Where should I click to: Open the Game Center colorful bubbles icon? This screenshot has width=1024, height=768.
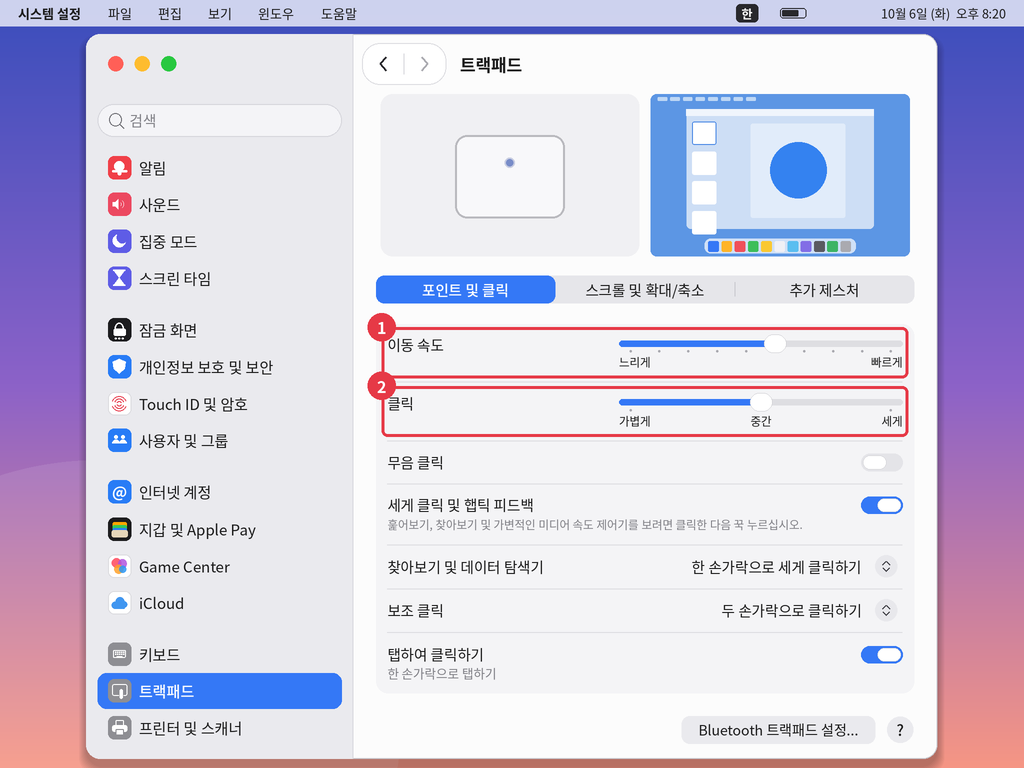pyautogui.click(x=120, y=566)
